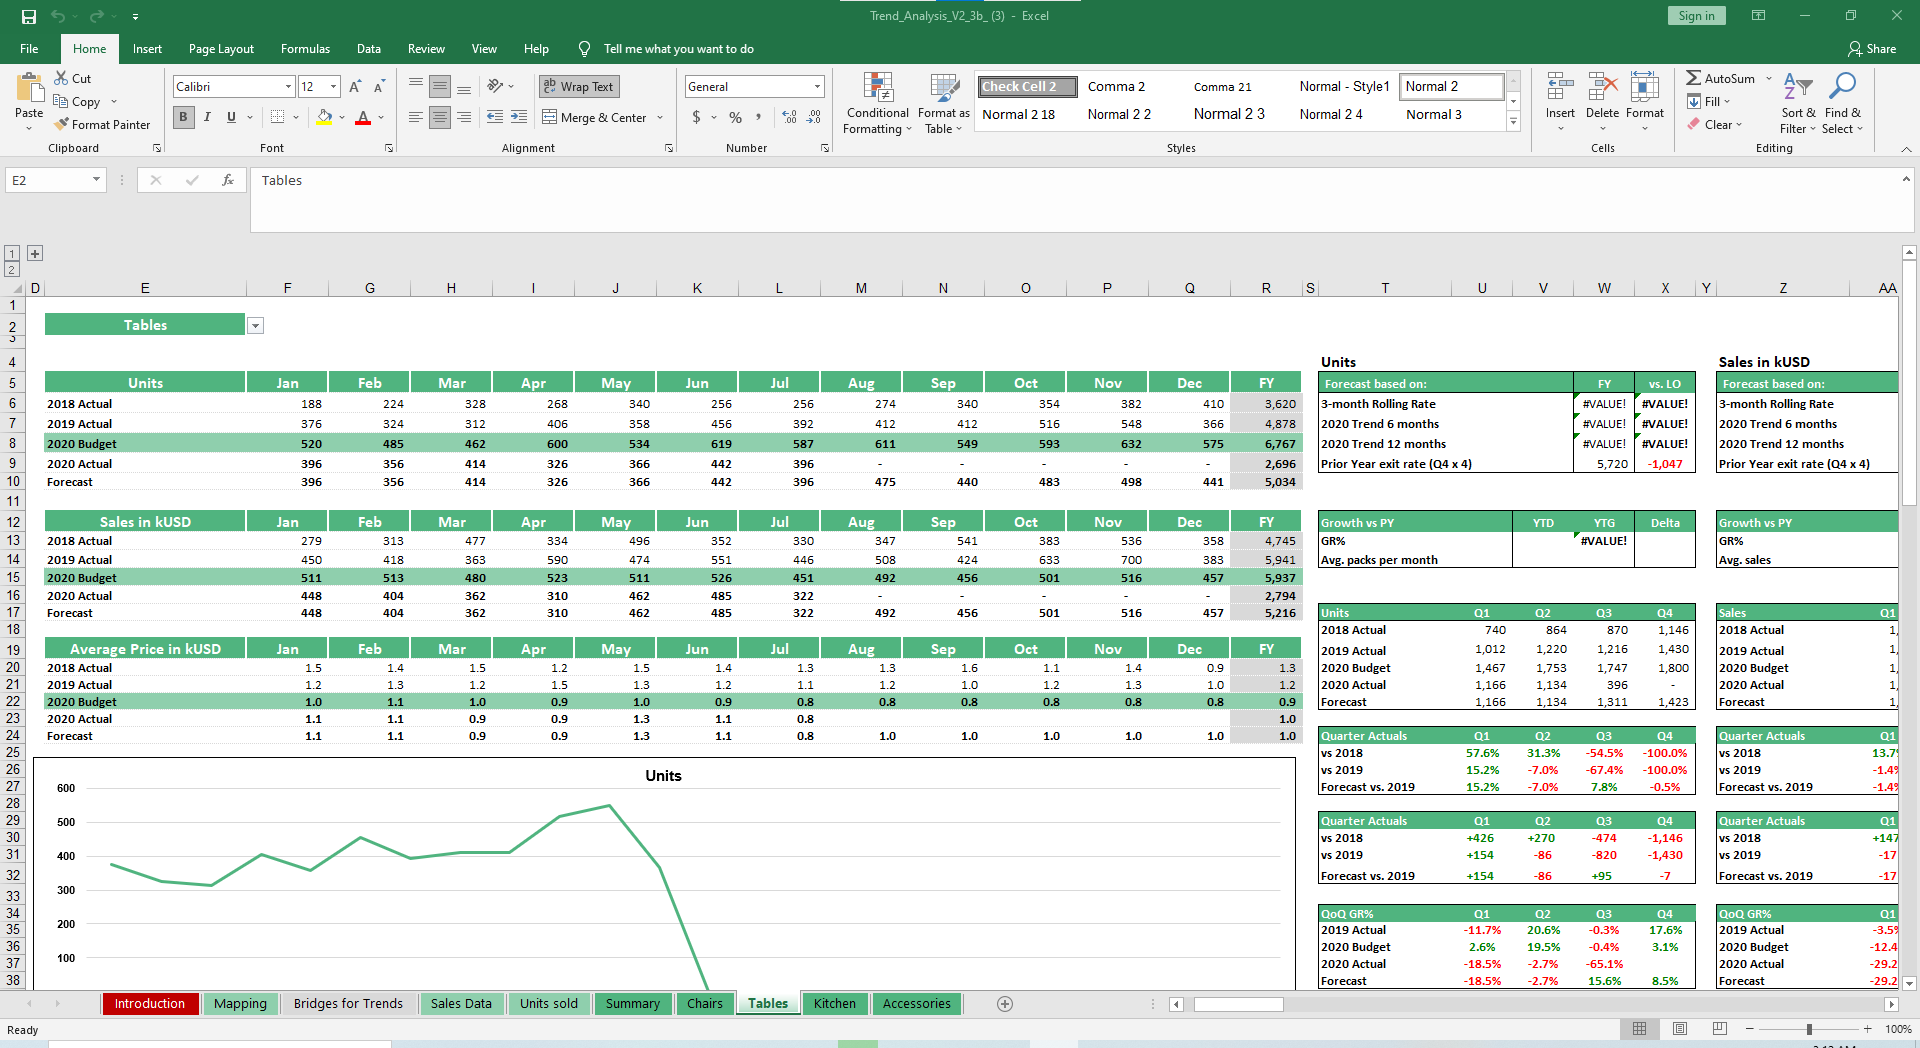
Task: Click the Sign in button
Action: [x=1696, y=16]
